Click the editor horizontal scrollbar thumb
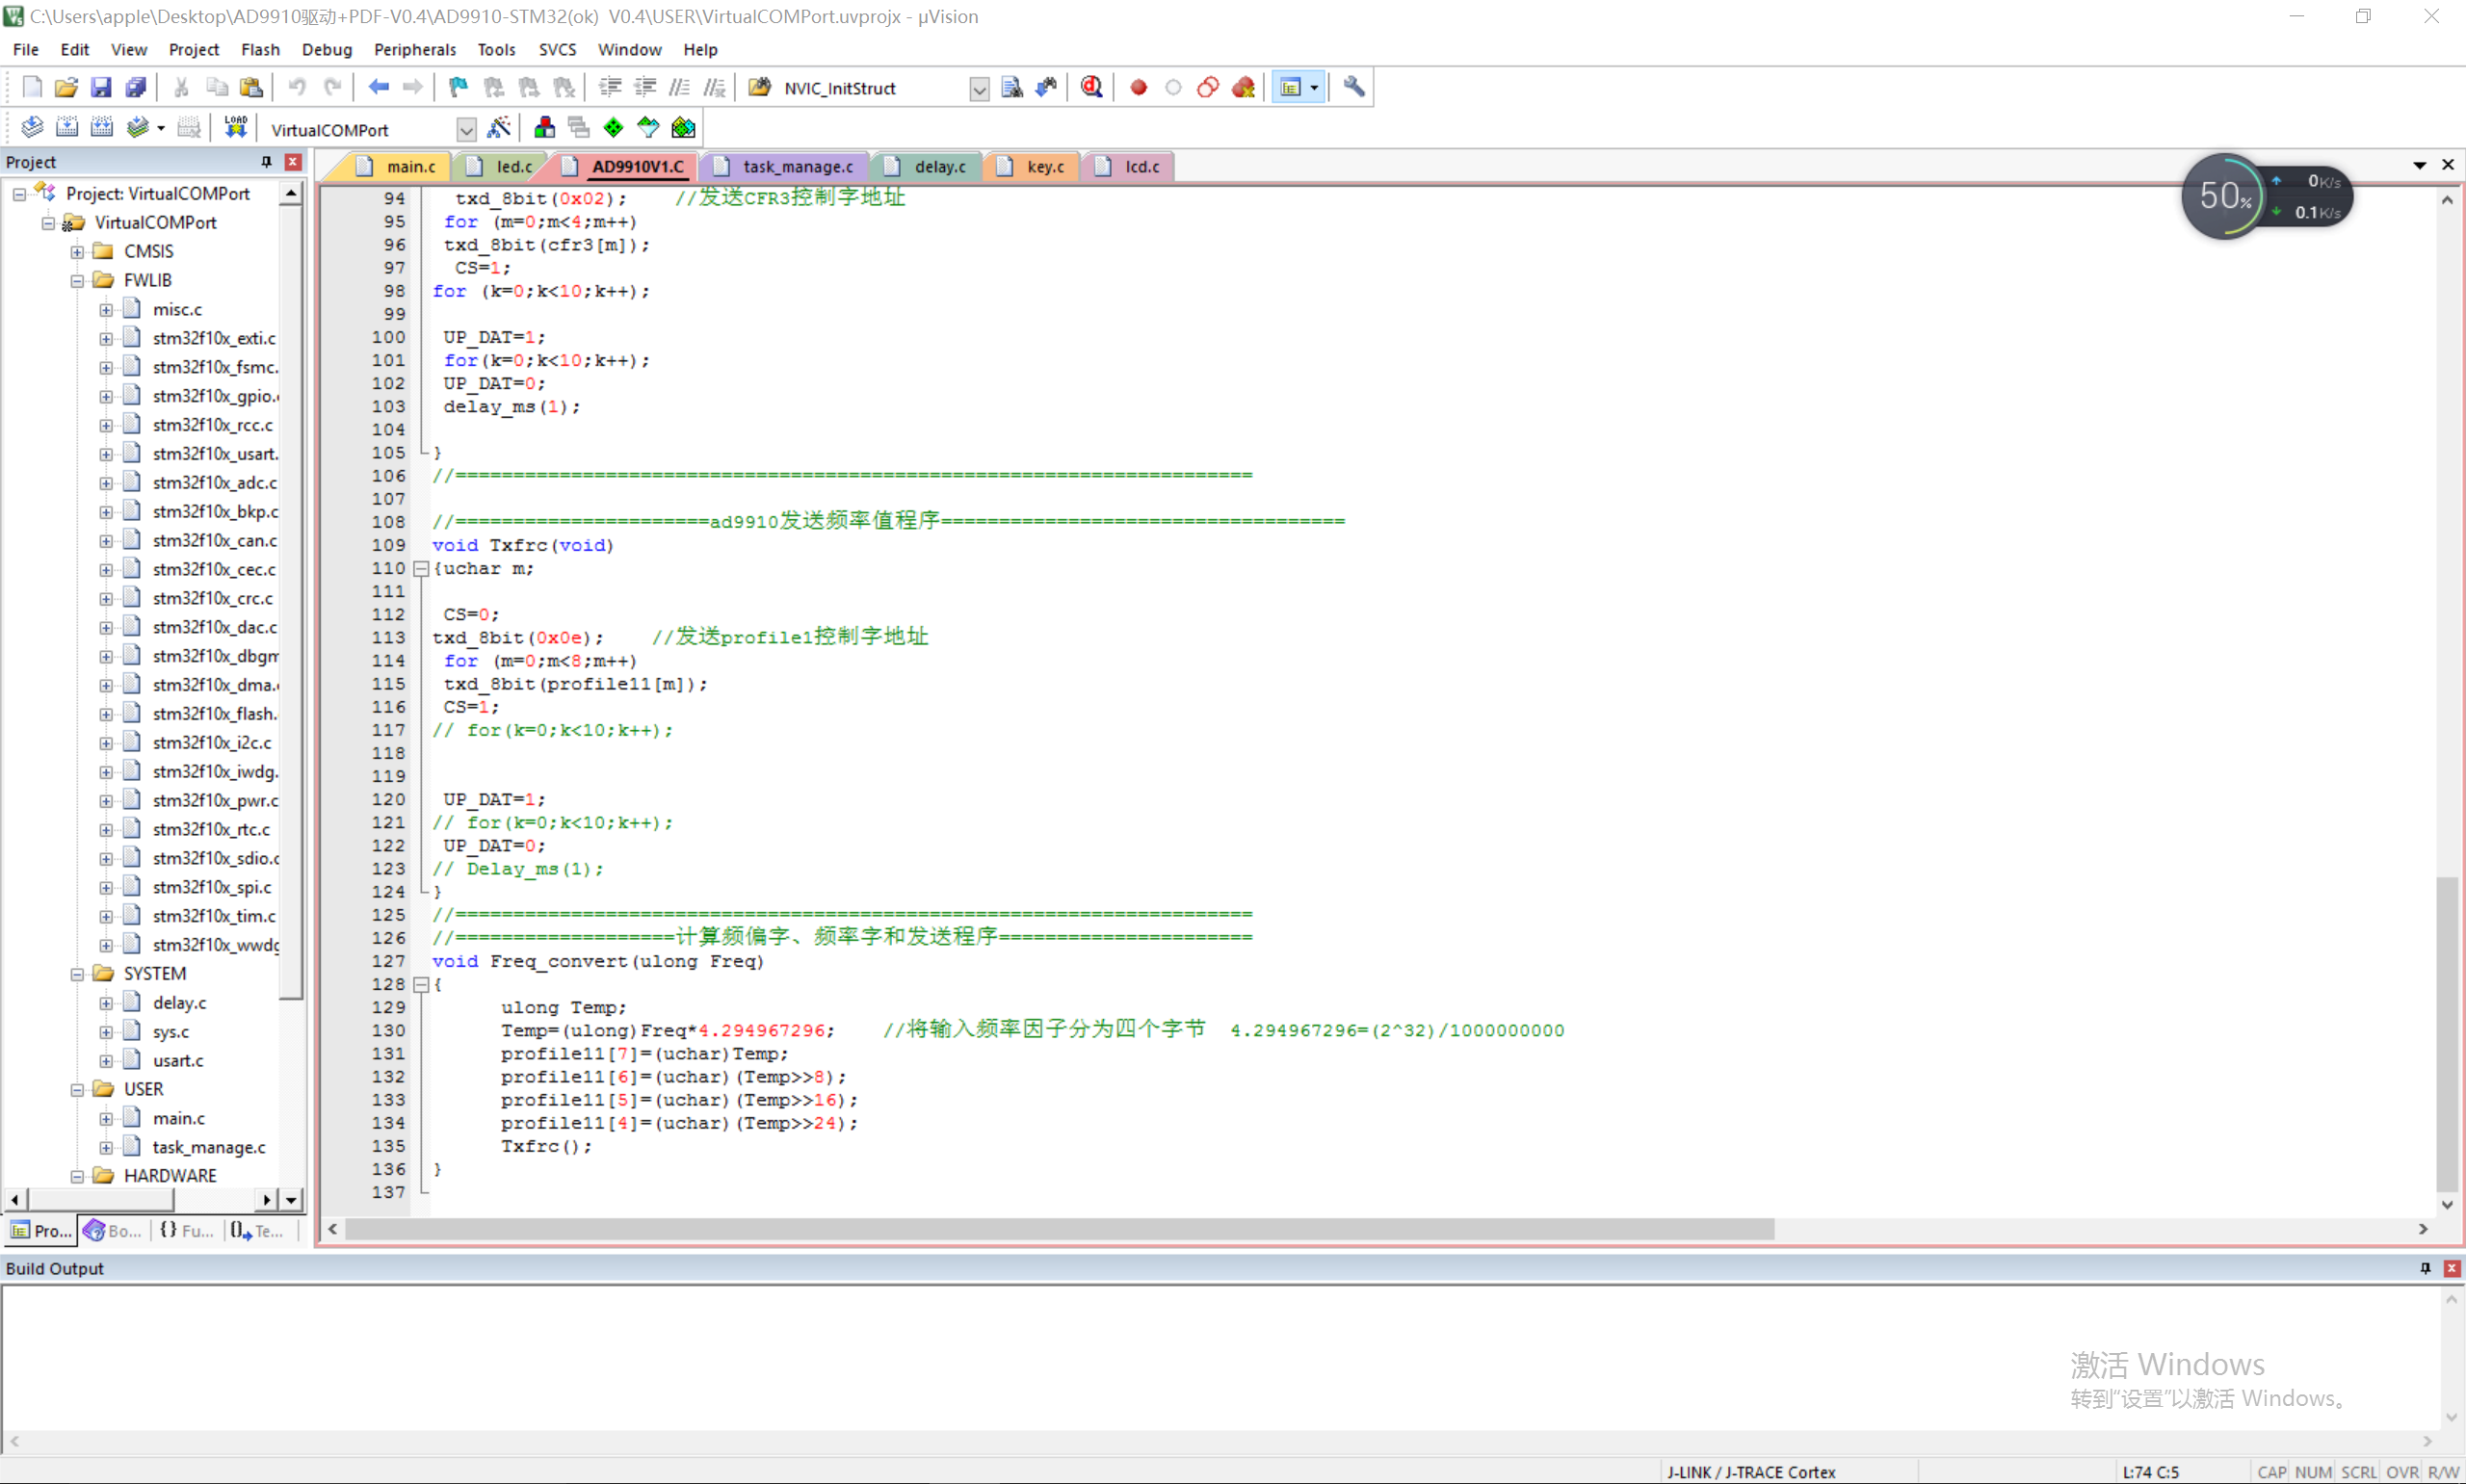 [x=1058, y=1229]
